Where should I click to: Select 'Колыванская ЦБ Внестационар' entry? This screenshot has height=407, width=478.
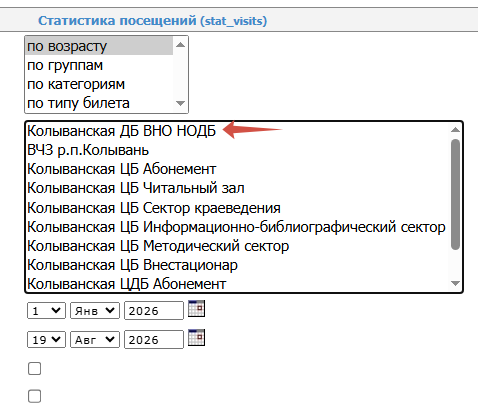[237, 265]
